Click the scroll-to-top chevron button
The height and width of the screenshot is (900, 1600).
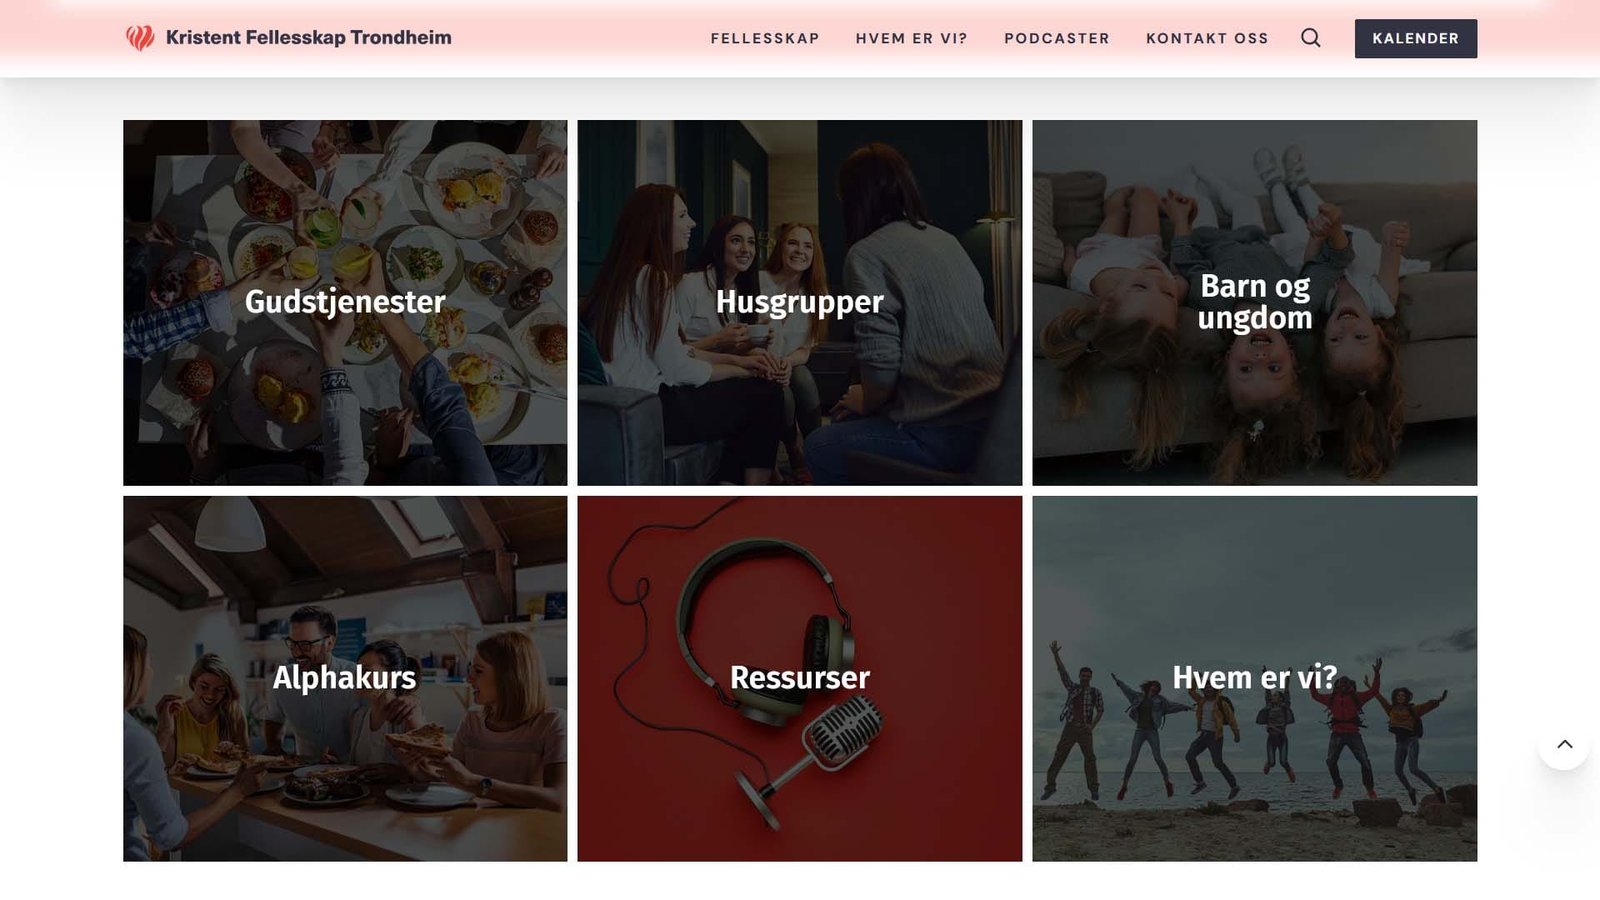click(x=1564, y=744)
